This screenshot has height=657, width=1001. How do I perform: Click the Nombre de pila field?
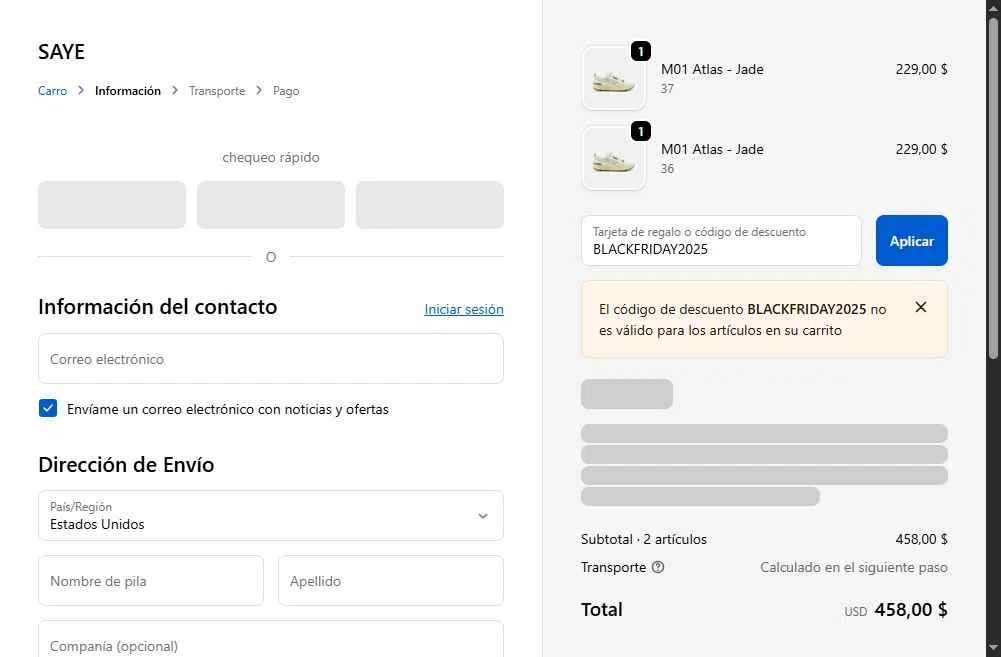151,580
